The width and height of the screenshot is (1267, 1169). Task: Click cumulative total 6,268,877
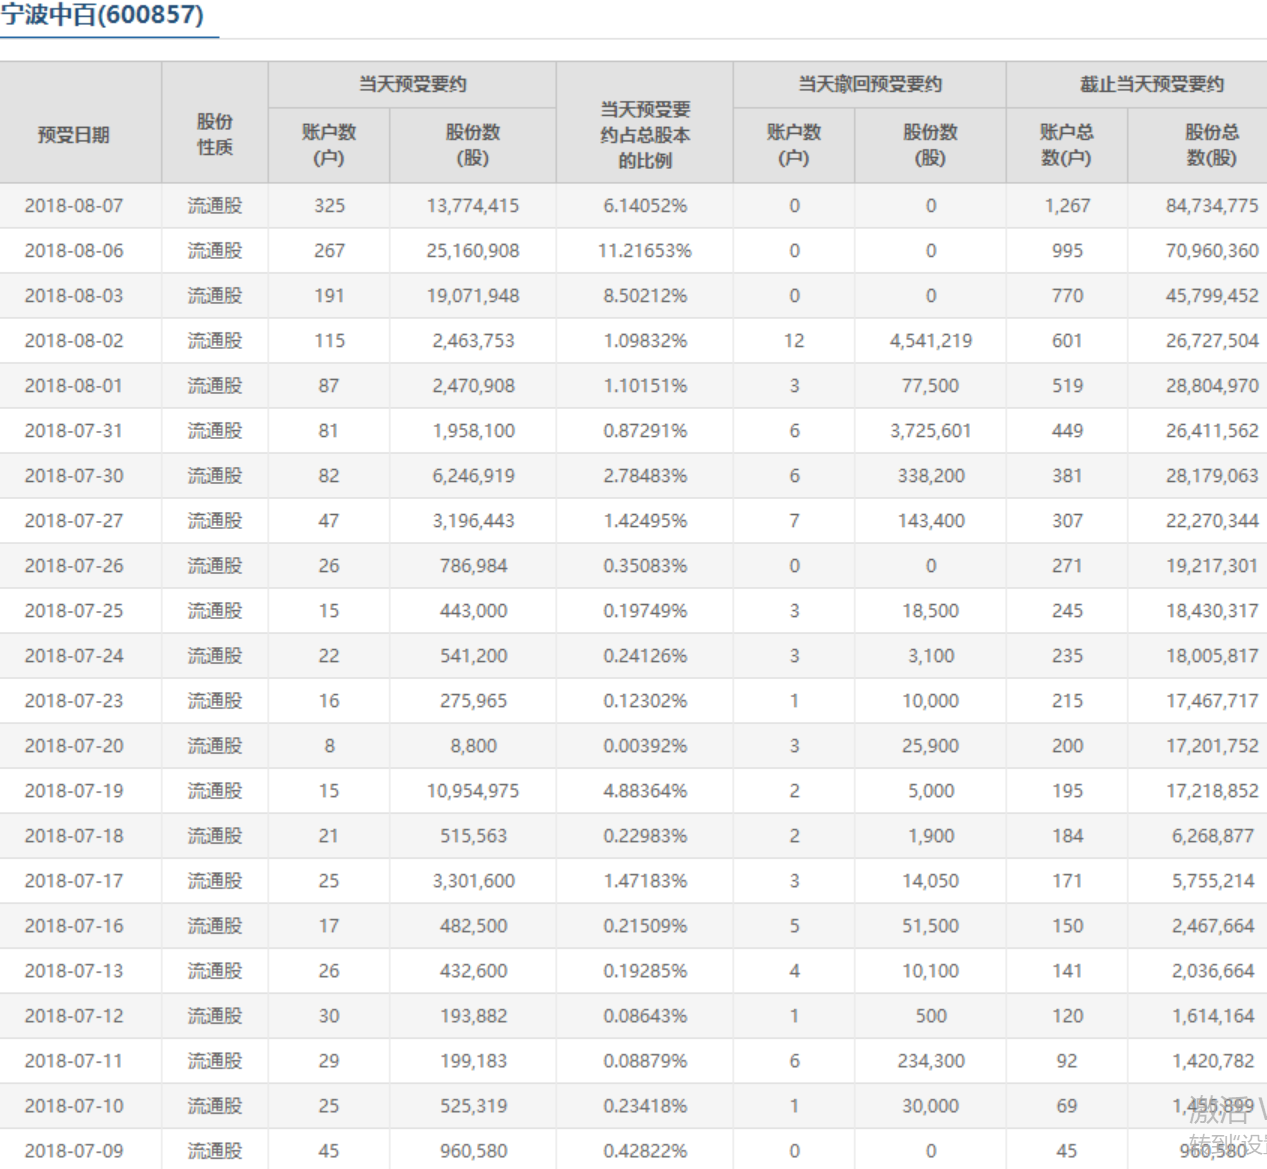coord(1212,836)
